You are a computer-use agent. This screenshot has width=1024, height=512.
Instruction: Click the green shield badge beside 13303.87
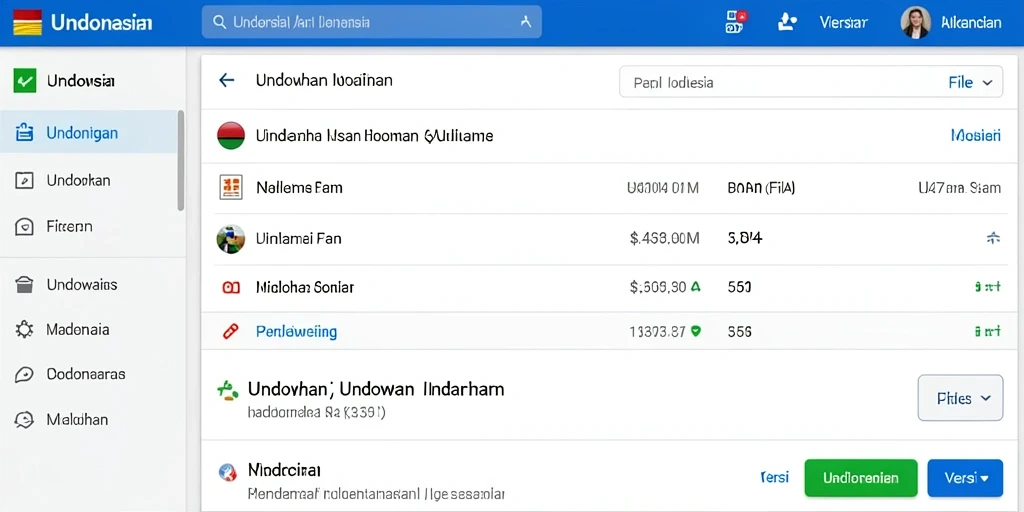[696, 331]
